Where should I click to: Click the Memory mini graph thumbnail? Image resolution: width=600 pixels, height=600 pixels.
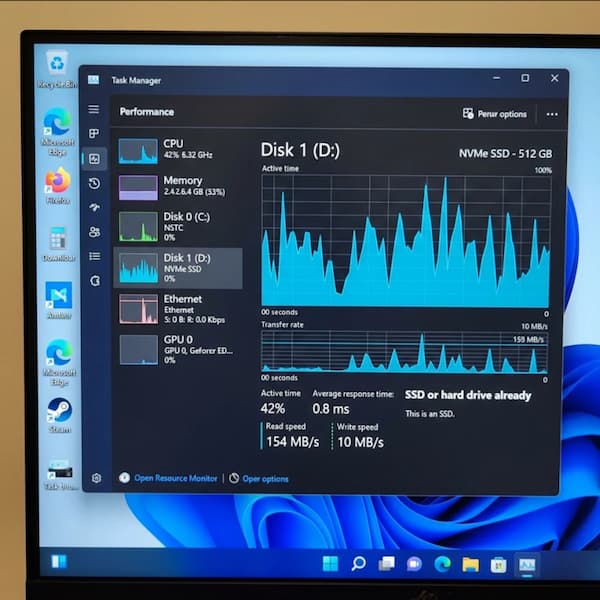pyautogui.click(x=138, y=188)
